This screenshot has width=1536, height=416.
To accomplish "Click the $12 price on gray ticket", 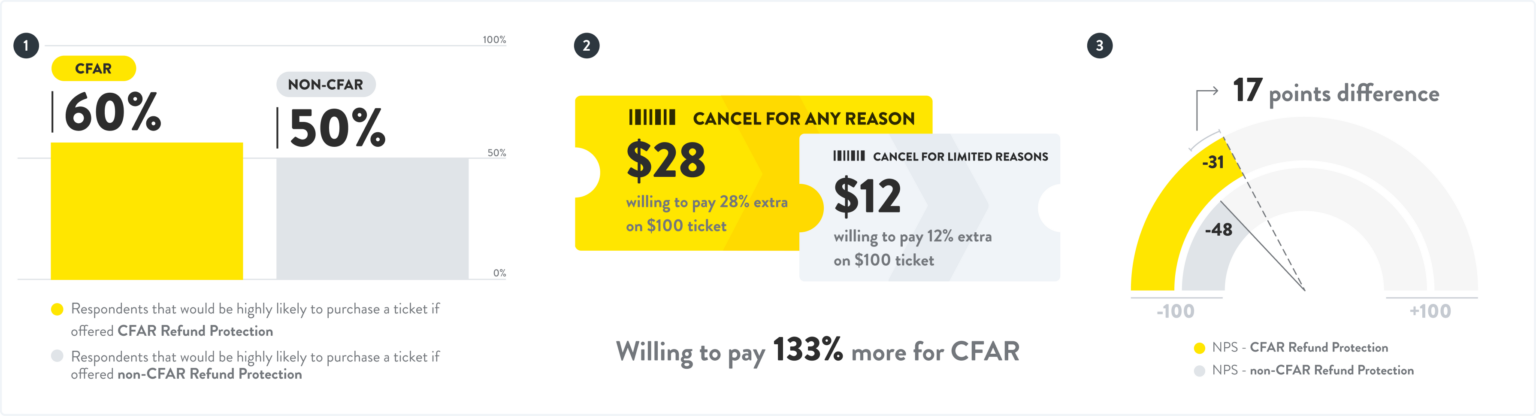I will (x=868, y=197).
